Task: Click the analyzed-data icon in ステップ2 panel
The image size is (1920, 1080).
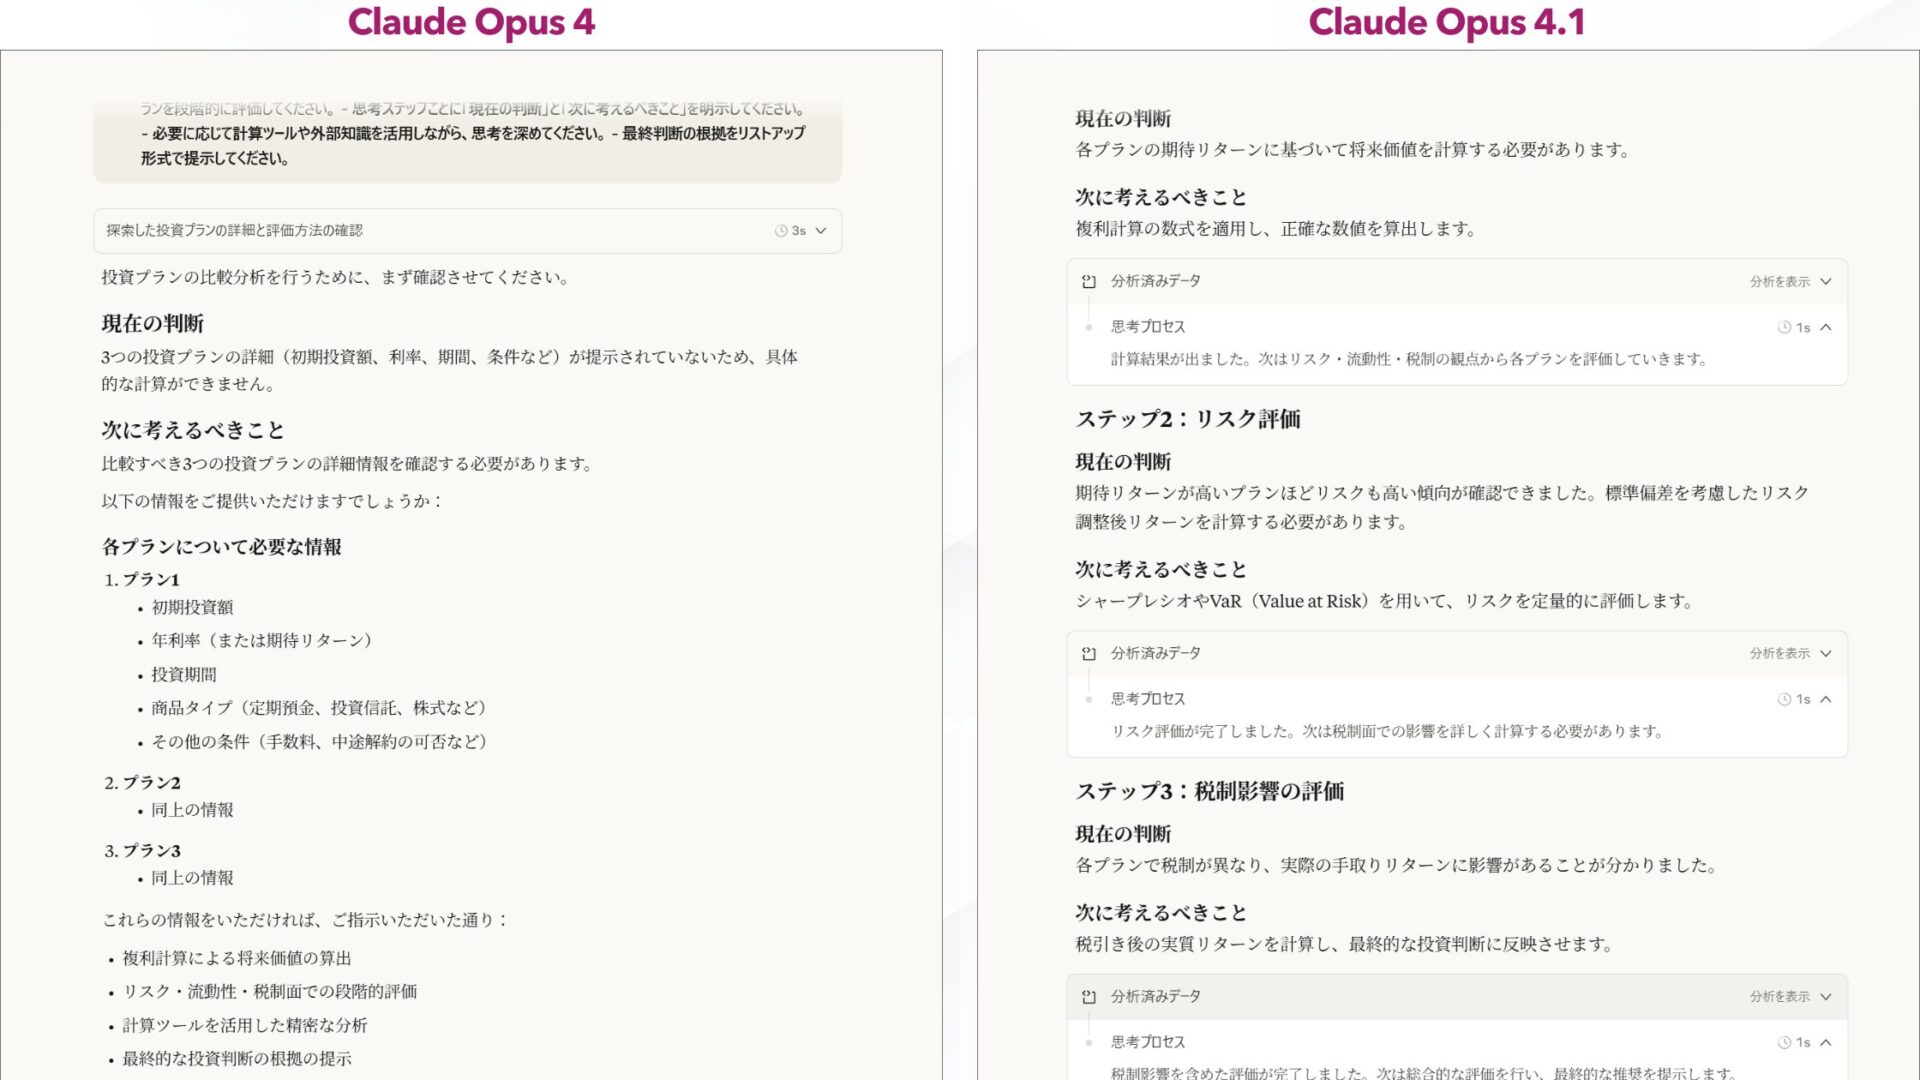Action: pos(1089,653)
